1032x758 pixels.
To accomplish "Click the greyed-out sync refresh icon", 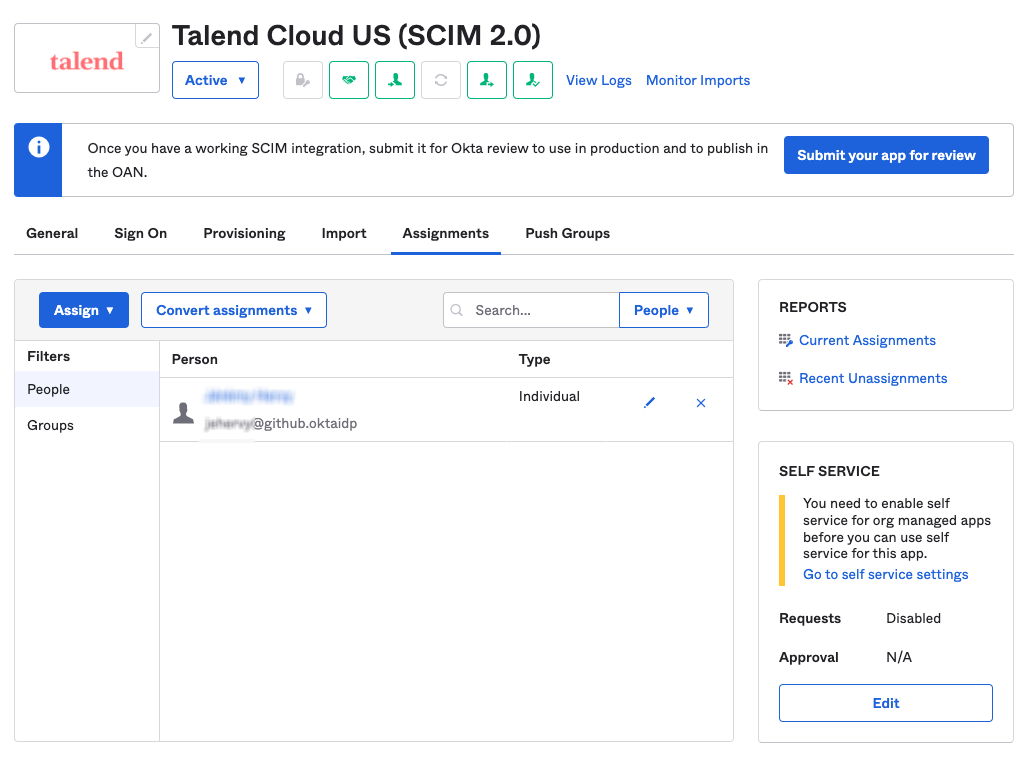I will (440, 80).
